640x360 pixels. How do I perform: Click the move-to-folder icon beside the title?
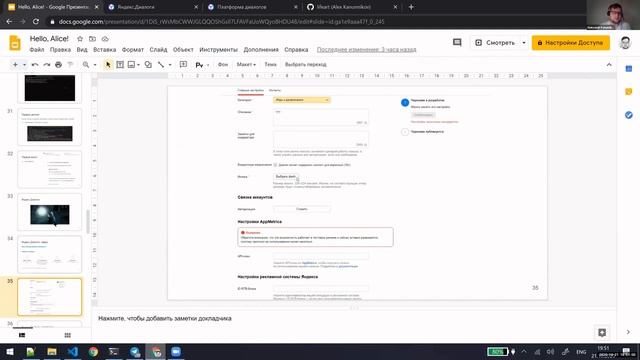93,39
